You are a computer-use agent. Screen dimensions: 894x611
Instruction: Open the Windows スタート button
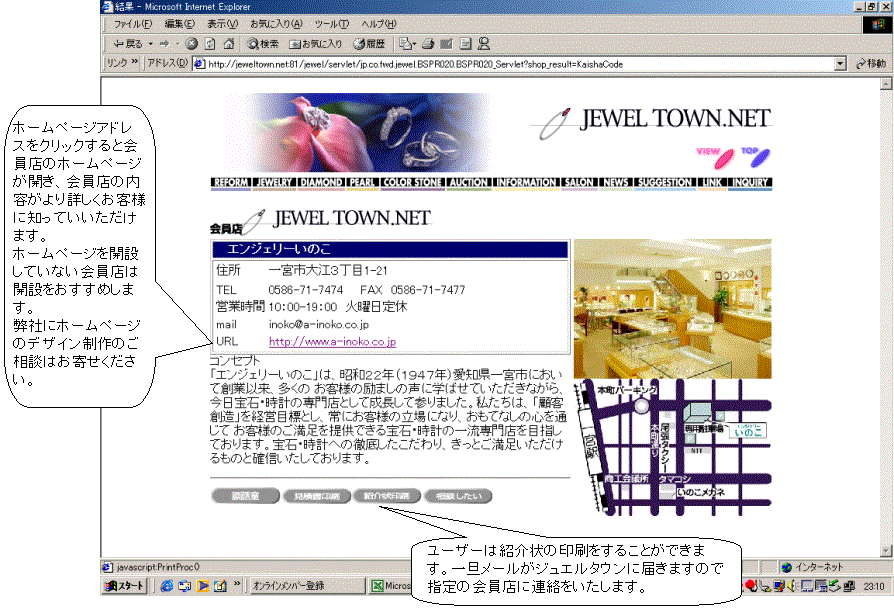coord(125,585)
